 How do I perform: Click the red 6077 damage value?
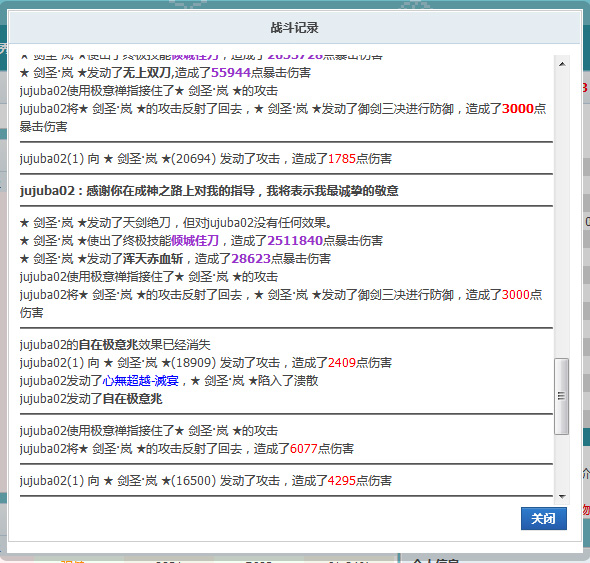click(304, 449)
